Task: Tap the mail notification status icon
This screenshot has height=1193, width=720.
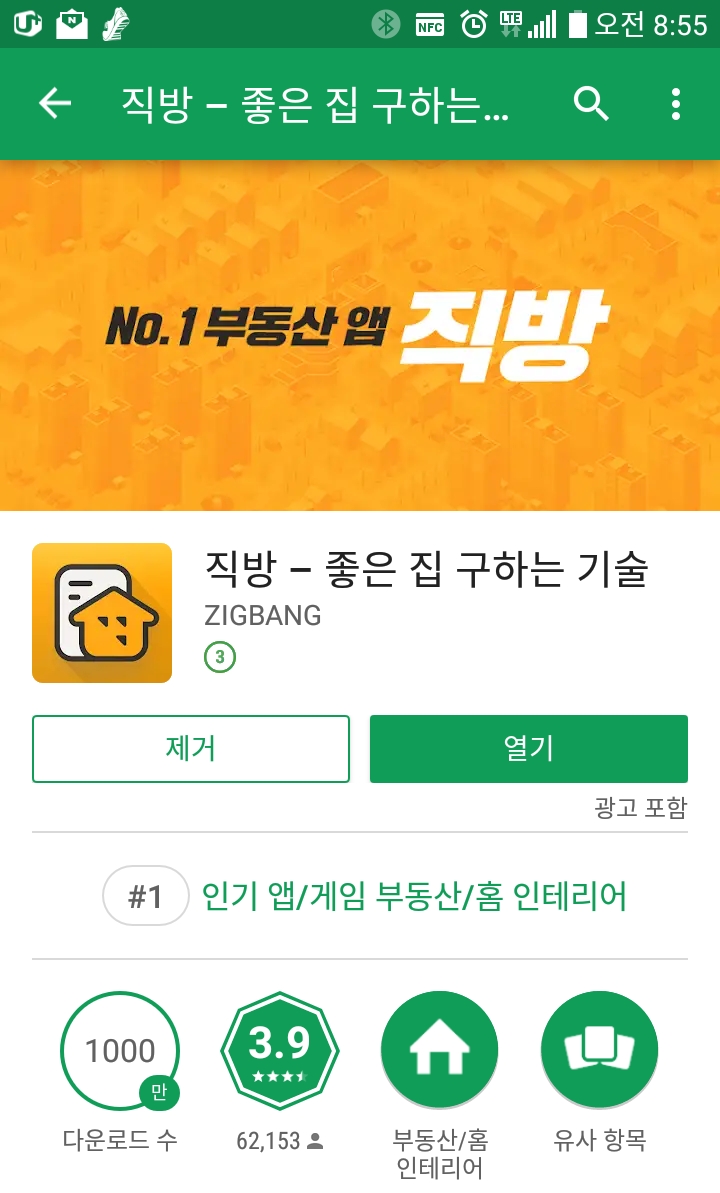Action: coord(72,25)
